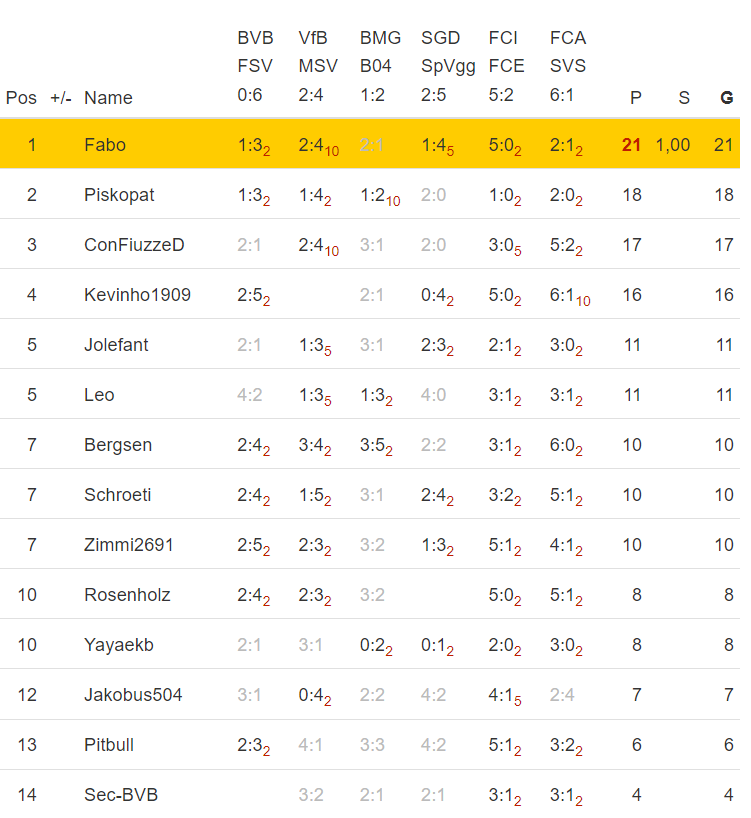Select the FCA SVS match header

(x=568, y=67)
